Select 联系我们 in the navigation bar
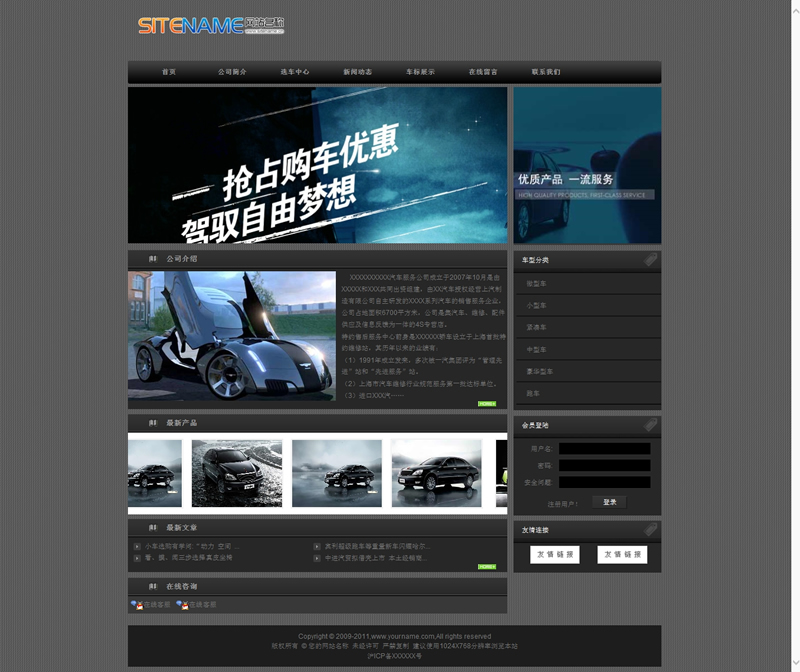Screen dimensions: 800x672 click(x=546, y=72)
